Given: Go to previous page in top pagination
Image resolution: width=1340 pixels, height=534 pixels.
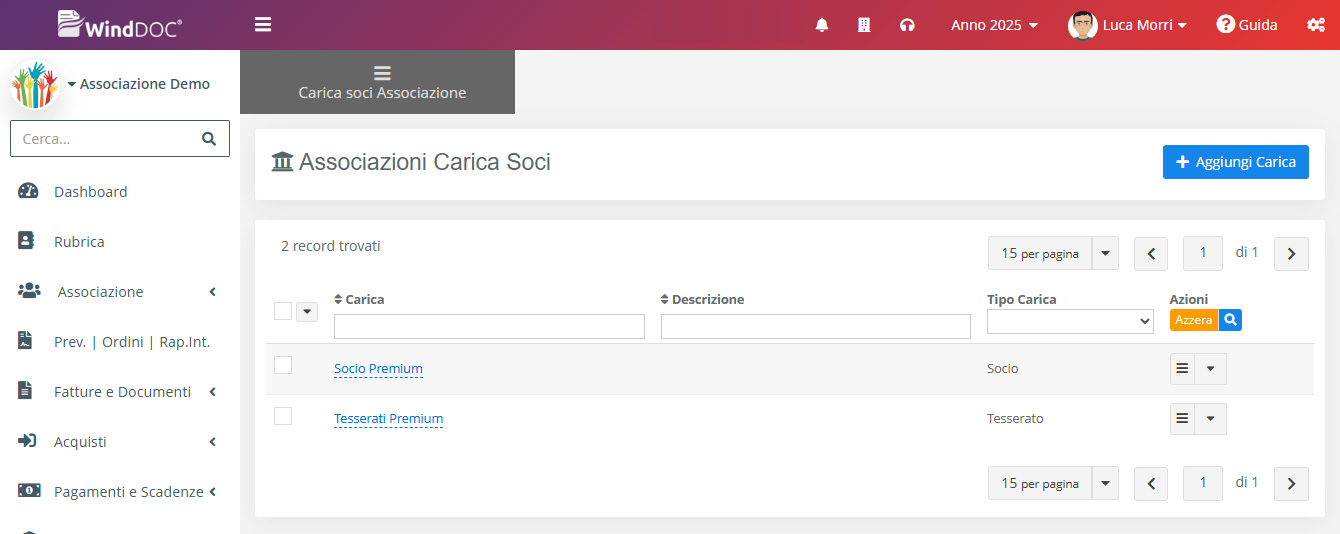Looking at the screenshot, I should (x=1151, y=254).
